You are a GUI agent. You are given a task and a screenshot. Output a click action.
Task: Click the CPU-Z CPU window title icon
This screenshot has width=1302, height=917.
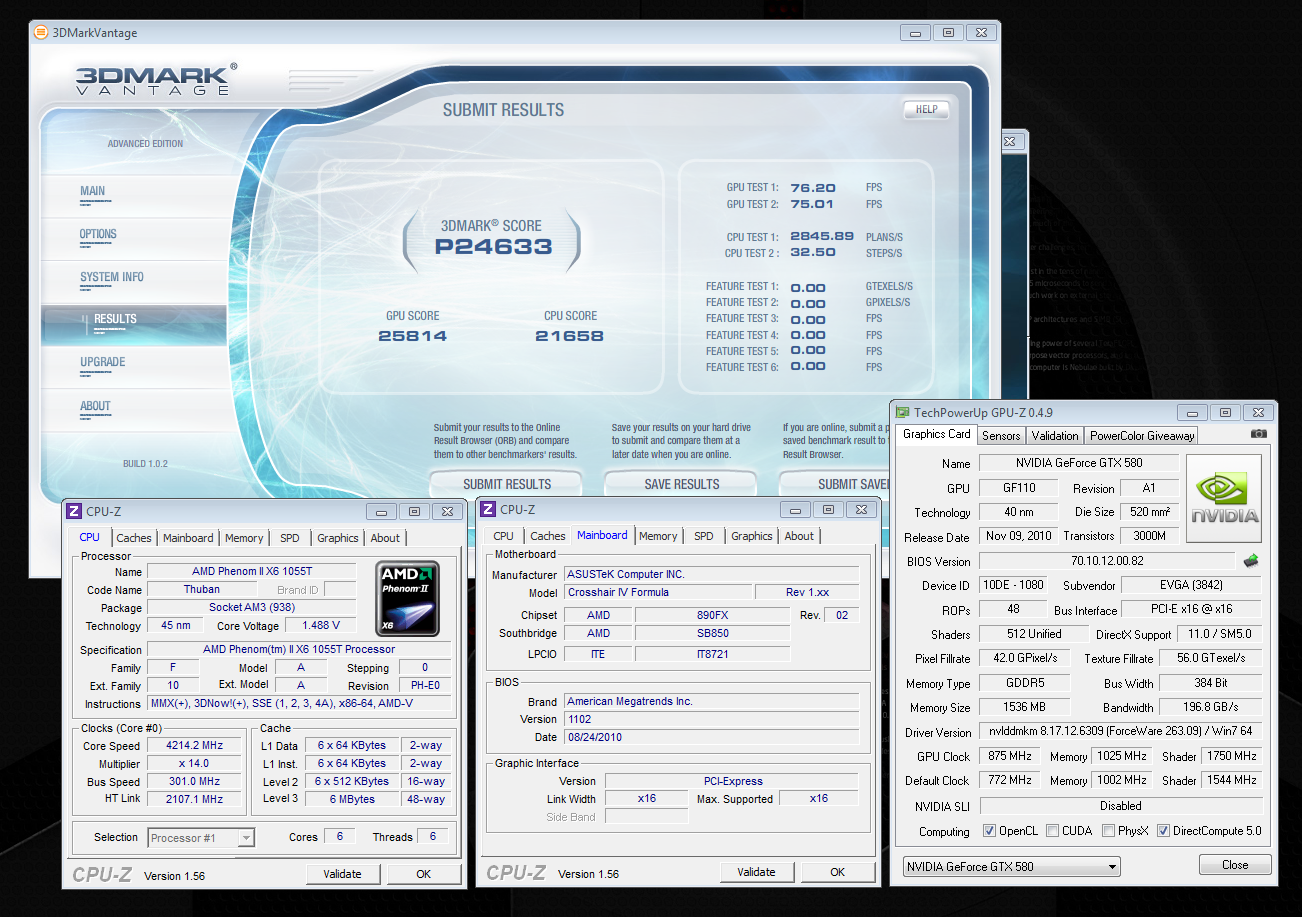coord(74,510)
